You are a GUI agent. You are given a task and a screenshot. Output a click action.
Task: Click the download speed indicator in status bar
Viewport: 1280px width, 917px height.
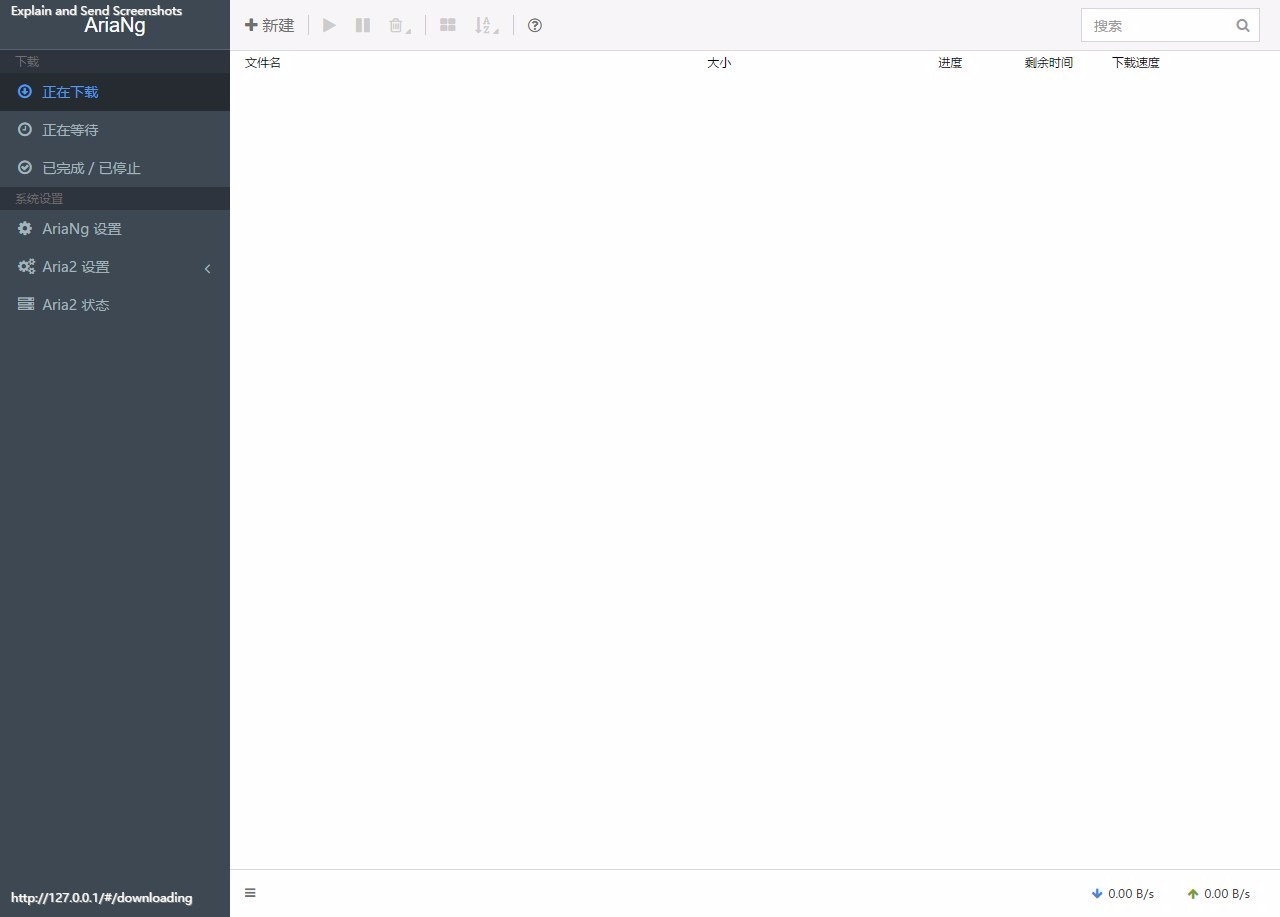point(1122,893)
